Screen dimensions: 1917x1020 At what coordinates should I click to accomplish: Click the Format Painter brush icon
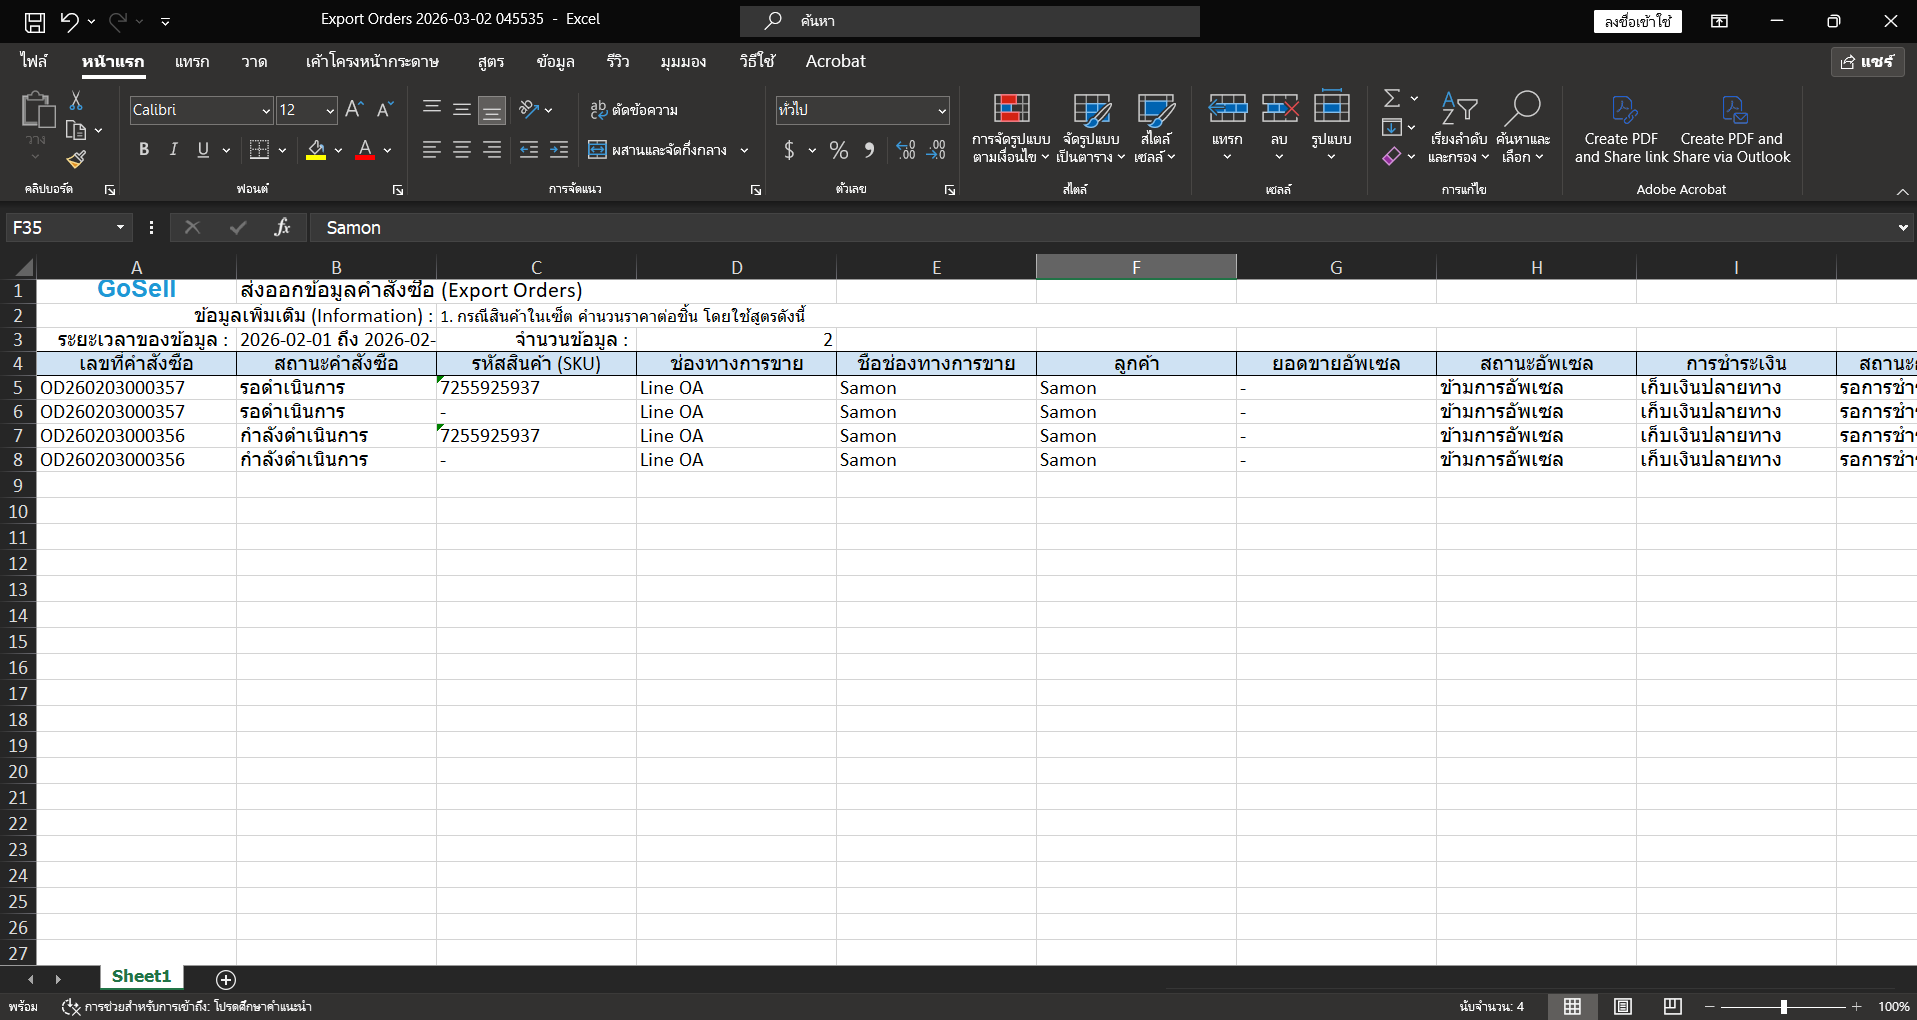click(x=76, y=159)
